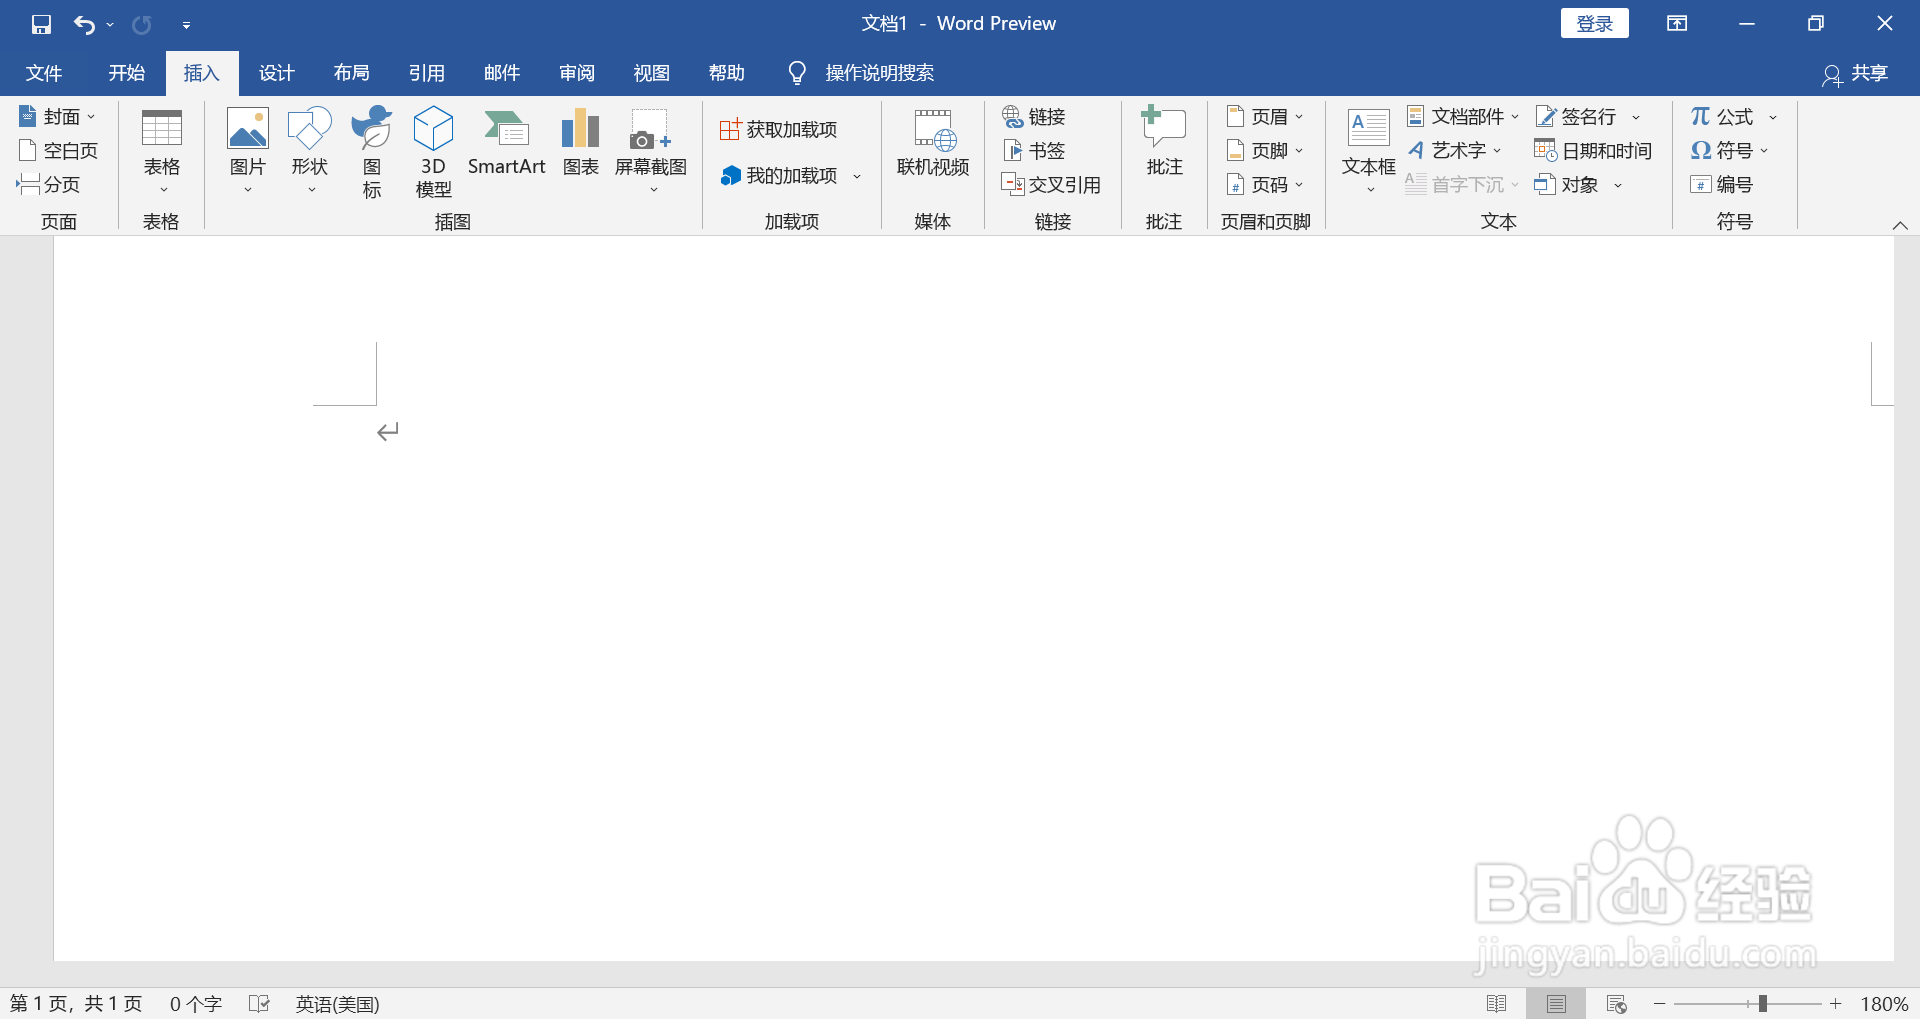Click the word count (0个字)
The image size is (1920, 1019).
(195, 1004)
